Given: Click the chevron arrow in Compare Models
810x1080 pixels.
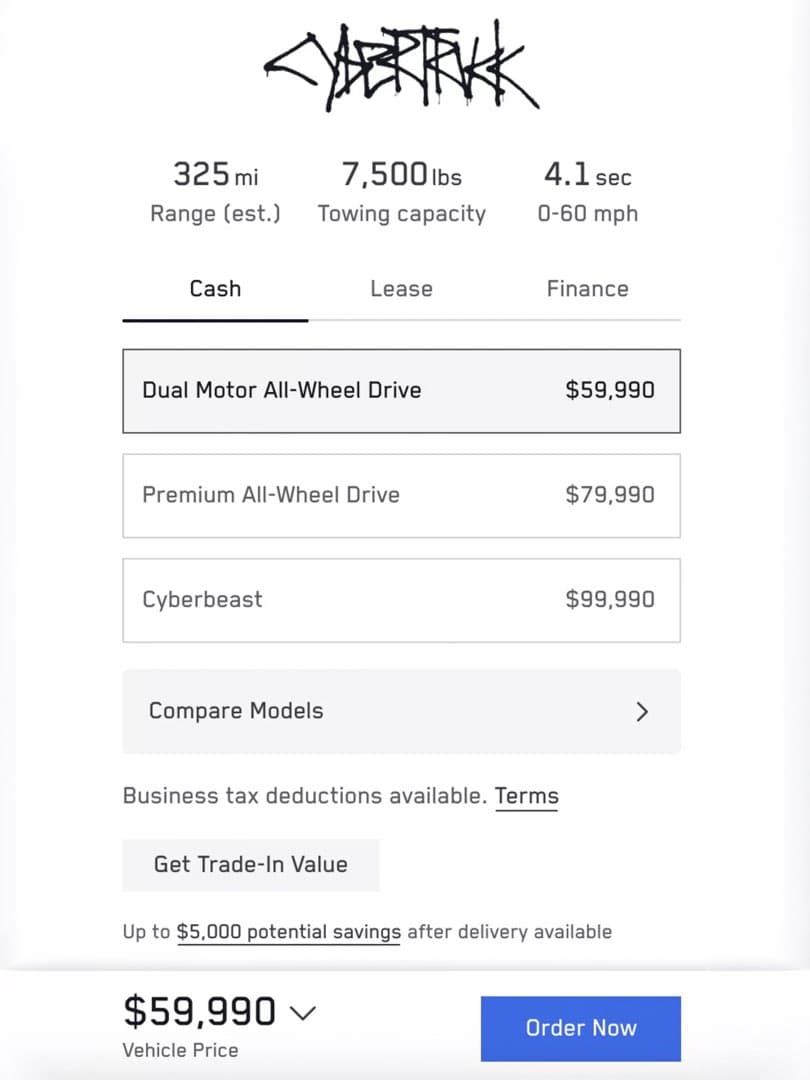Looking at the screenshot, I should [642, 712].
